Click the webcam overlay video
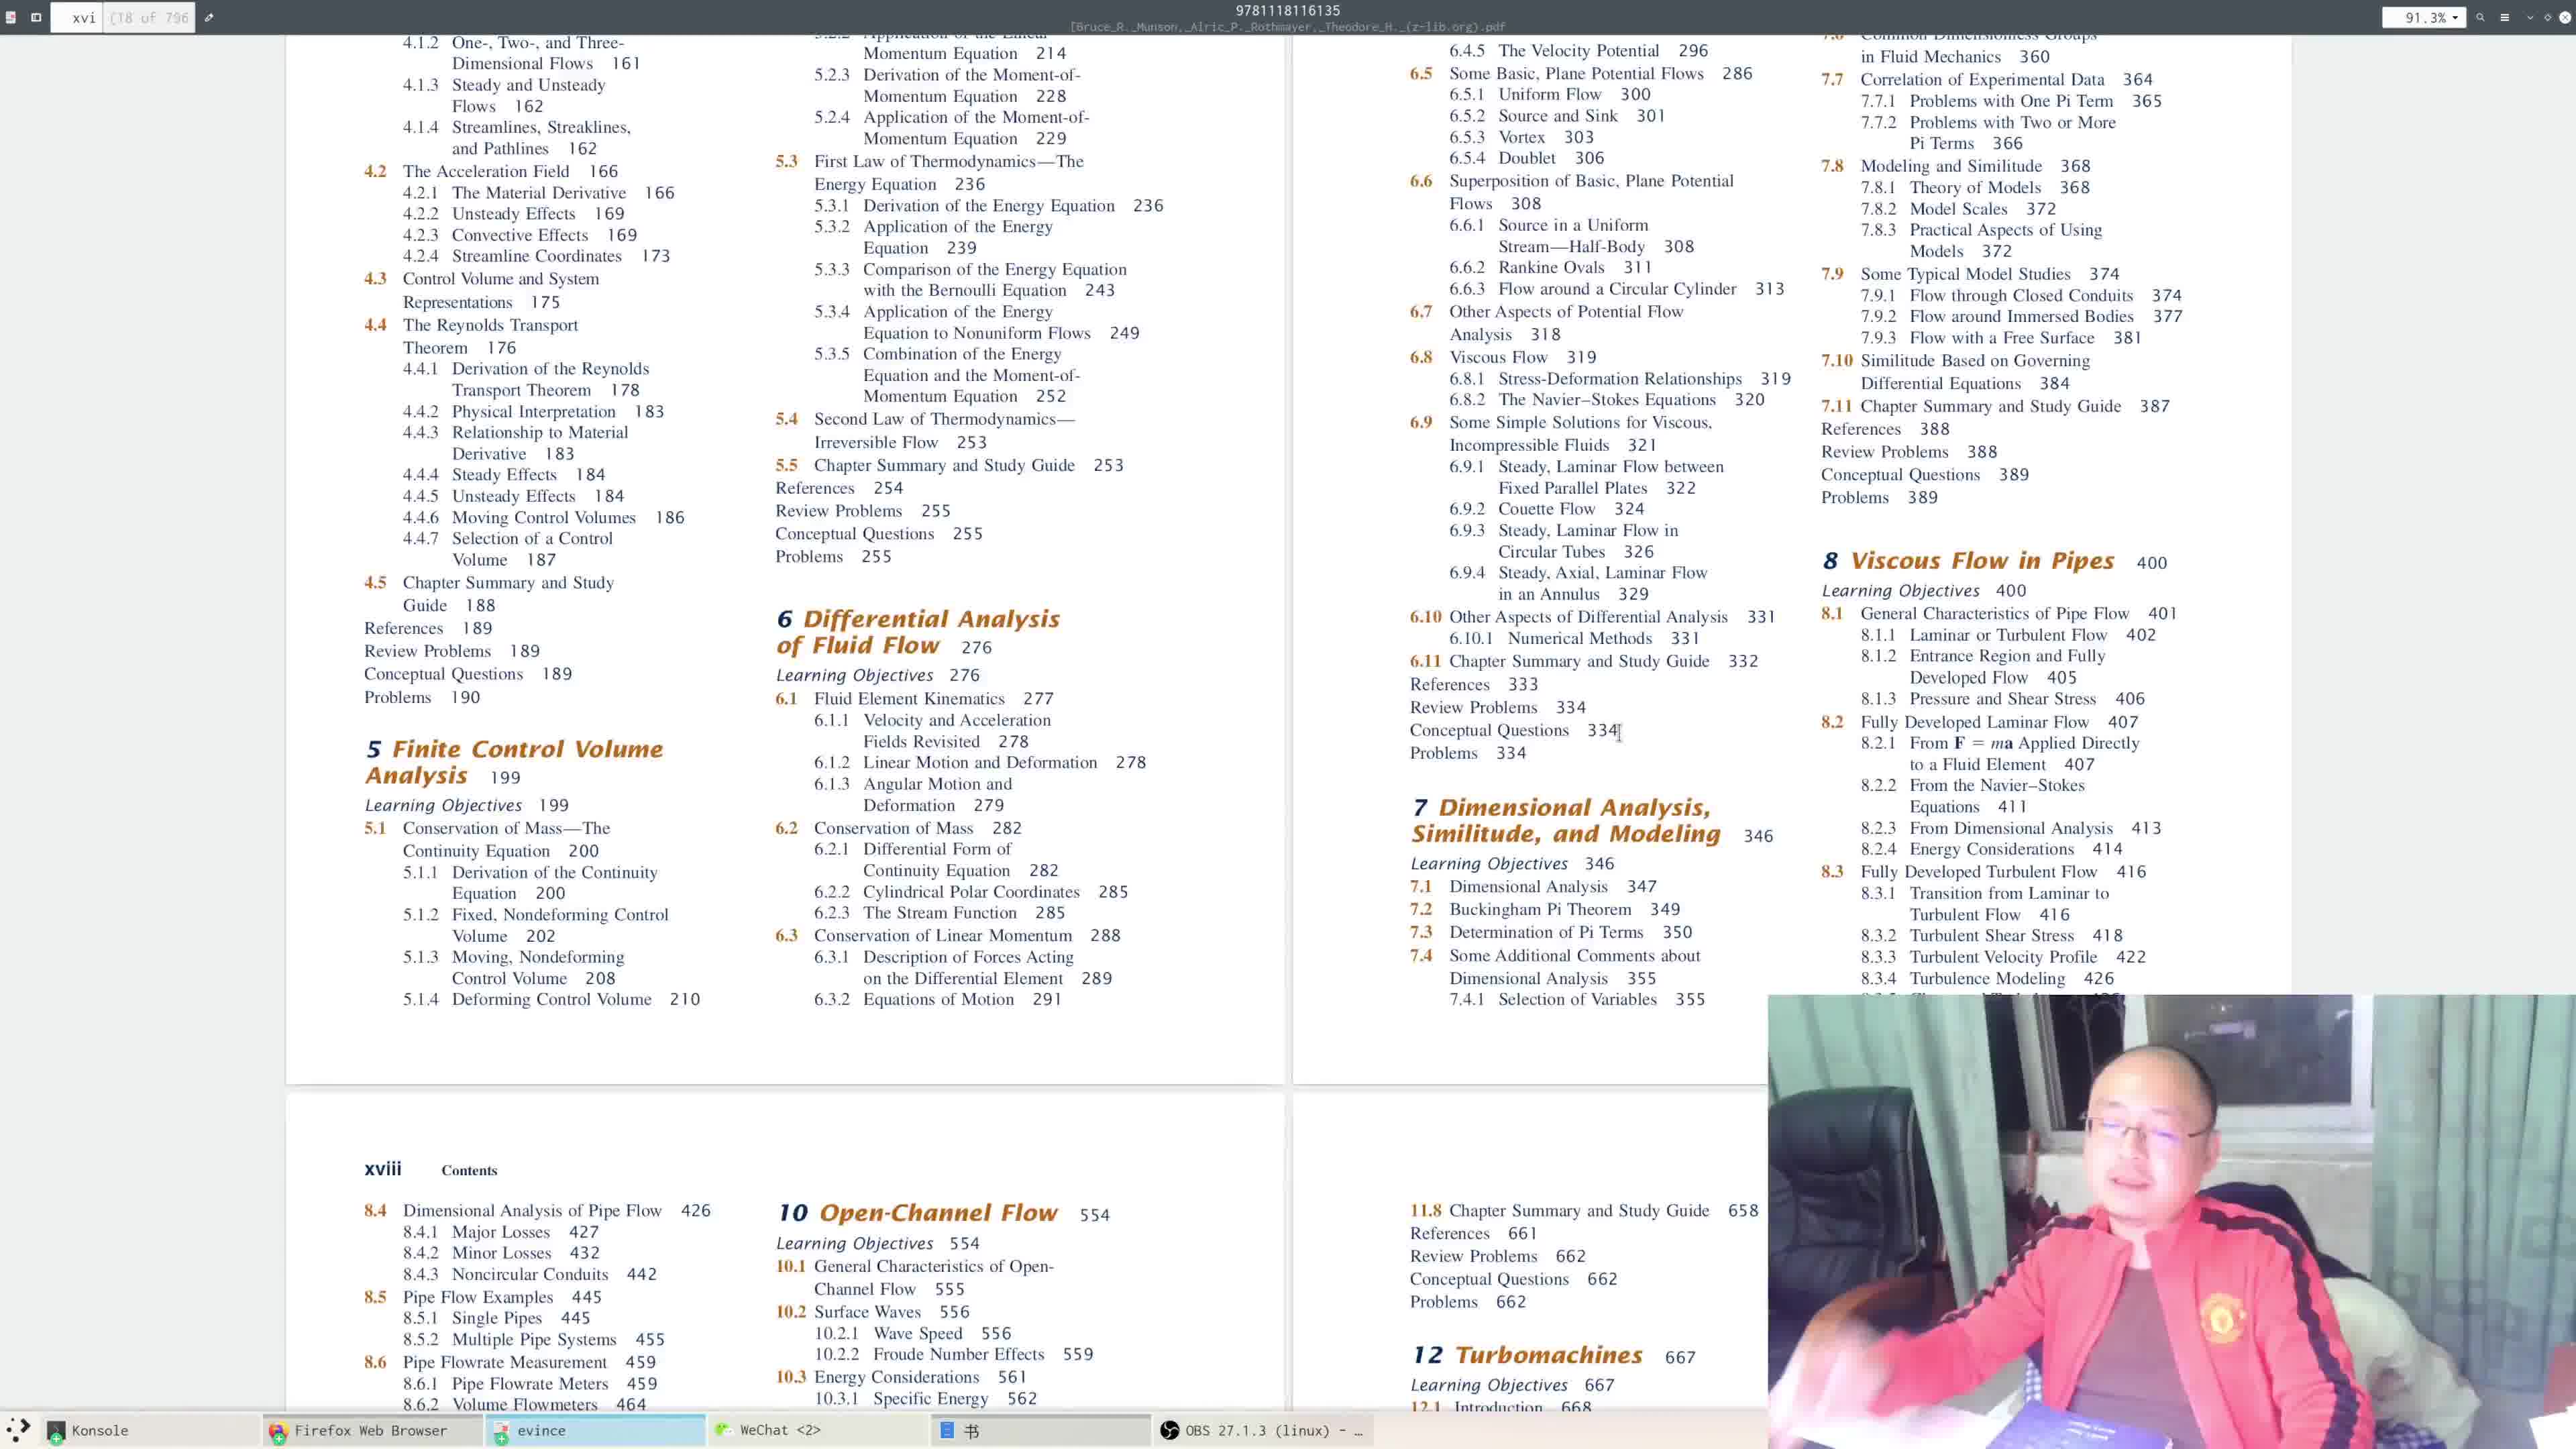The image size is (2576, 1449). coord(2171,1221)
